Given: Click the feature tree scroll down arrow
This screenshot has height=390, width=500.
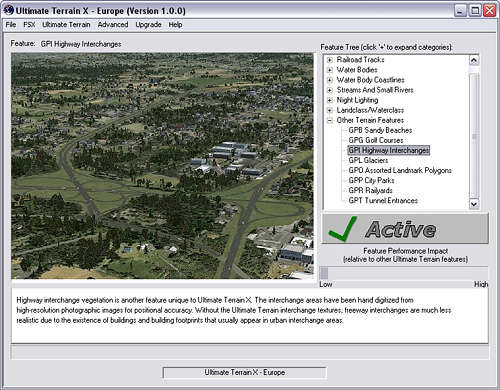Looking at the screenshot, I should pyautogui.click(x=474, y=203).
